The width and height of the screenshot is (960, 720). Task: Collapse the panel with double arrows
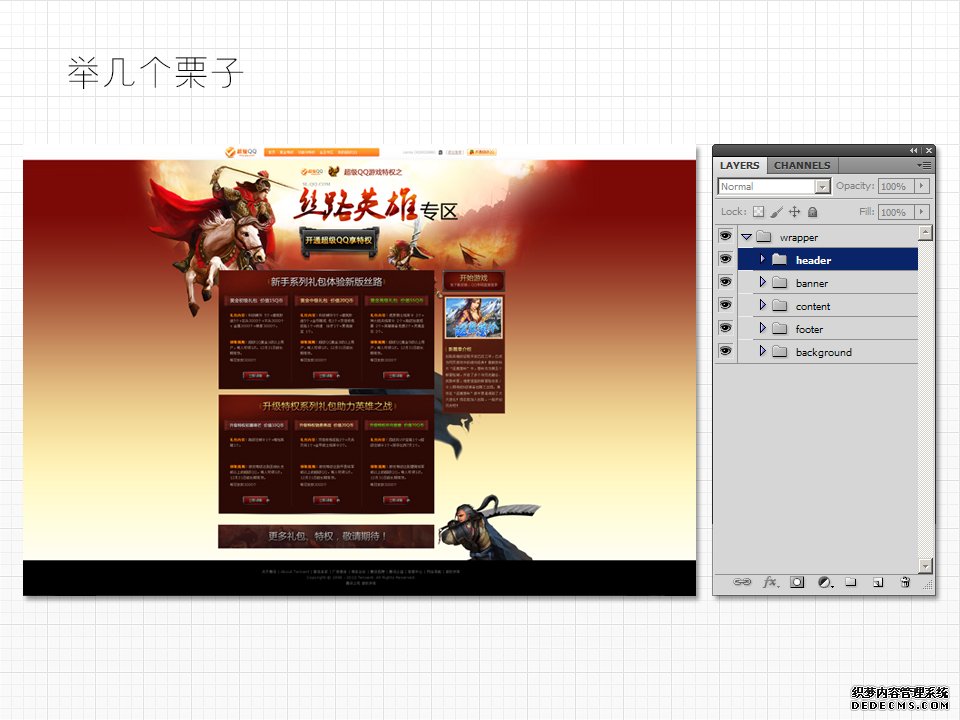point(913,151)
